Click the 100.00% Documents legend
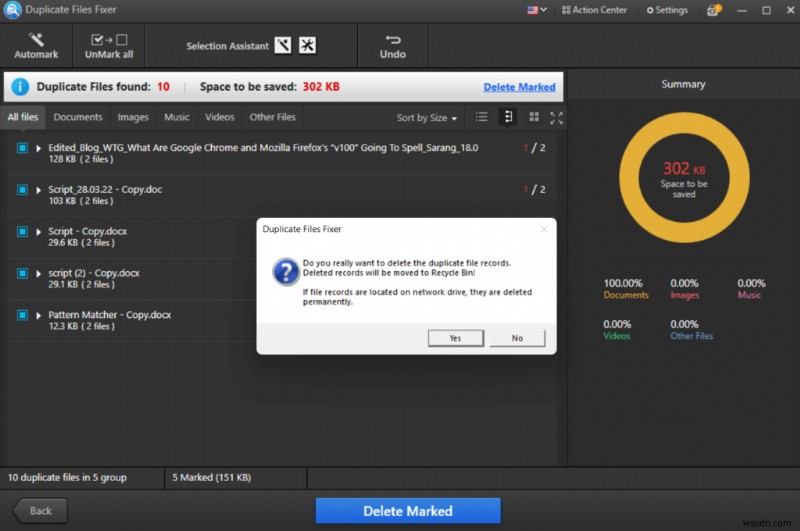This screenshot has width=800, height=531. [626, 289]
